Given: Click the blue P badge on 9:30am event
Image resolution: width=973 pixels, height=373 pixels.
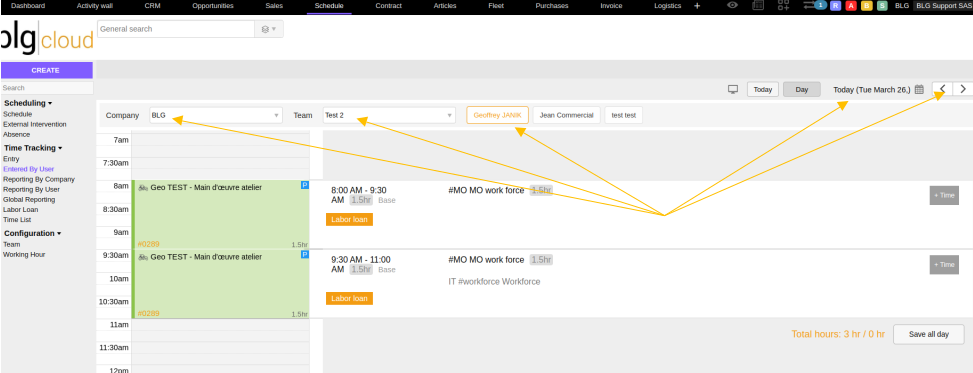Looking at the screenshot, I should click(x=305, y=254).
